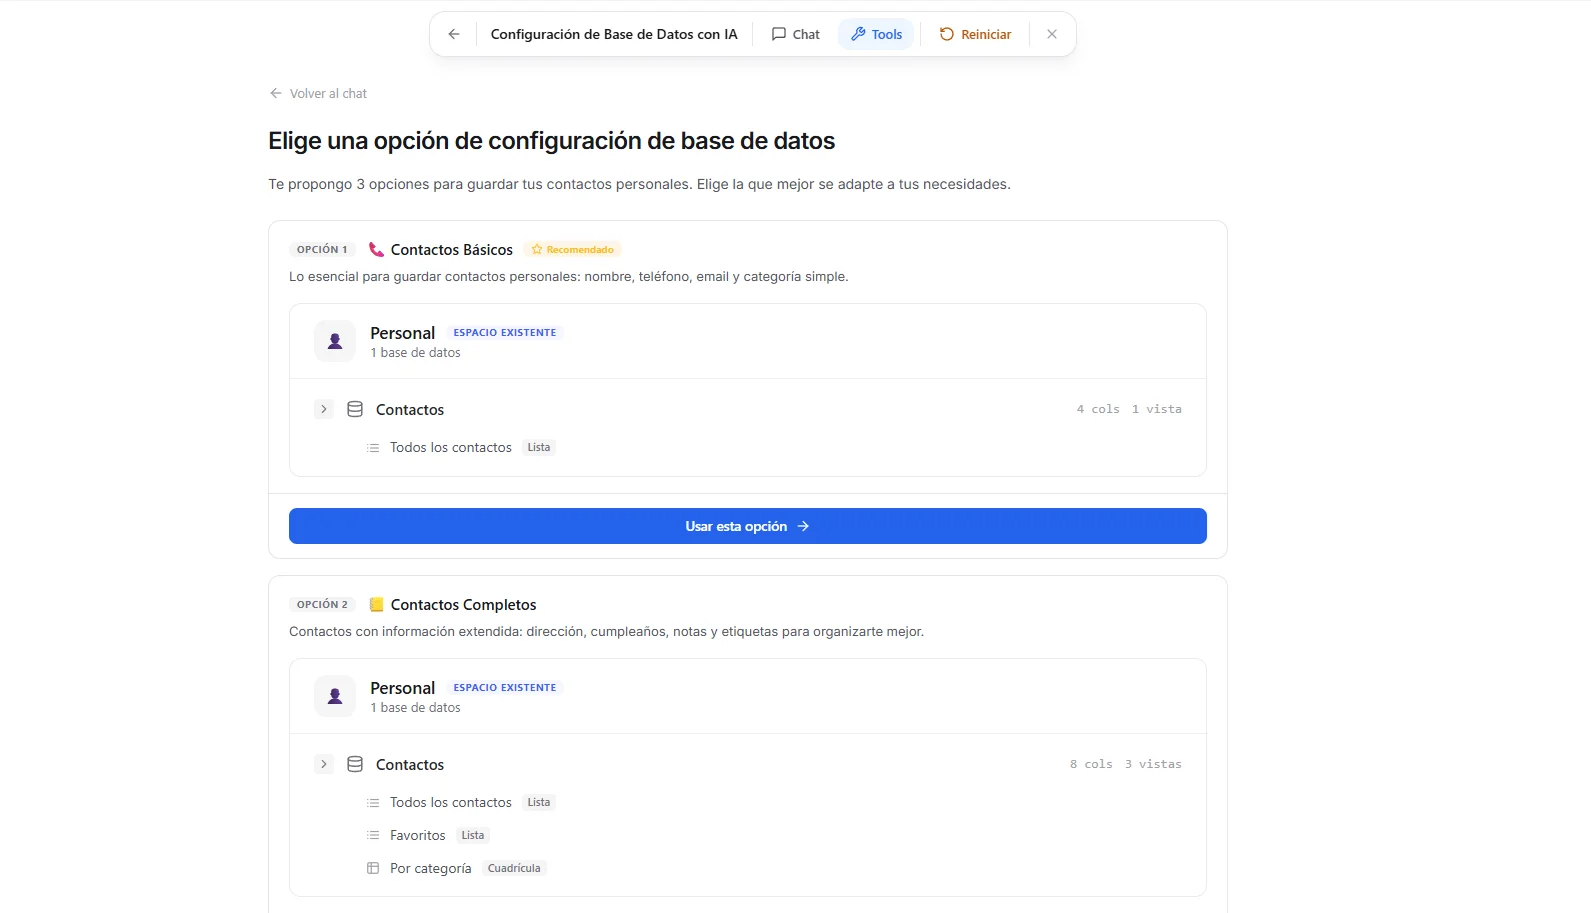Click the notebook icon next to Contactos Completos
This screenshot has width=1591, height=913.
point(376,604)
